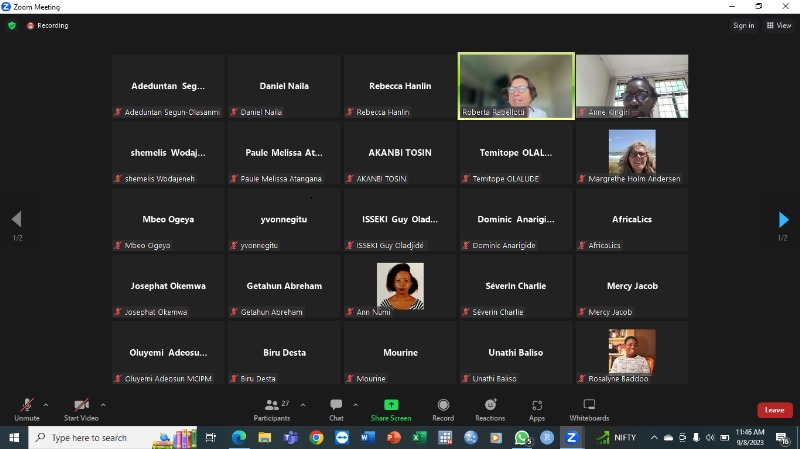This screenshot has height=449, width=800.
Task: Click muted mic icon beside Dominic Anarigide label
Action: [x=466, y=245]
